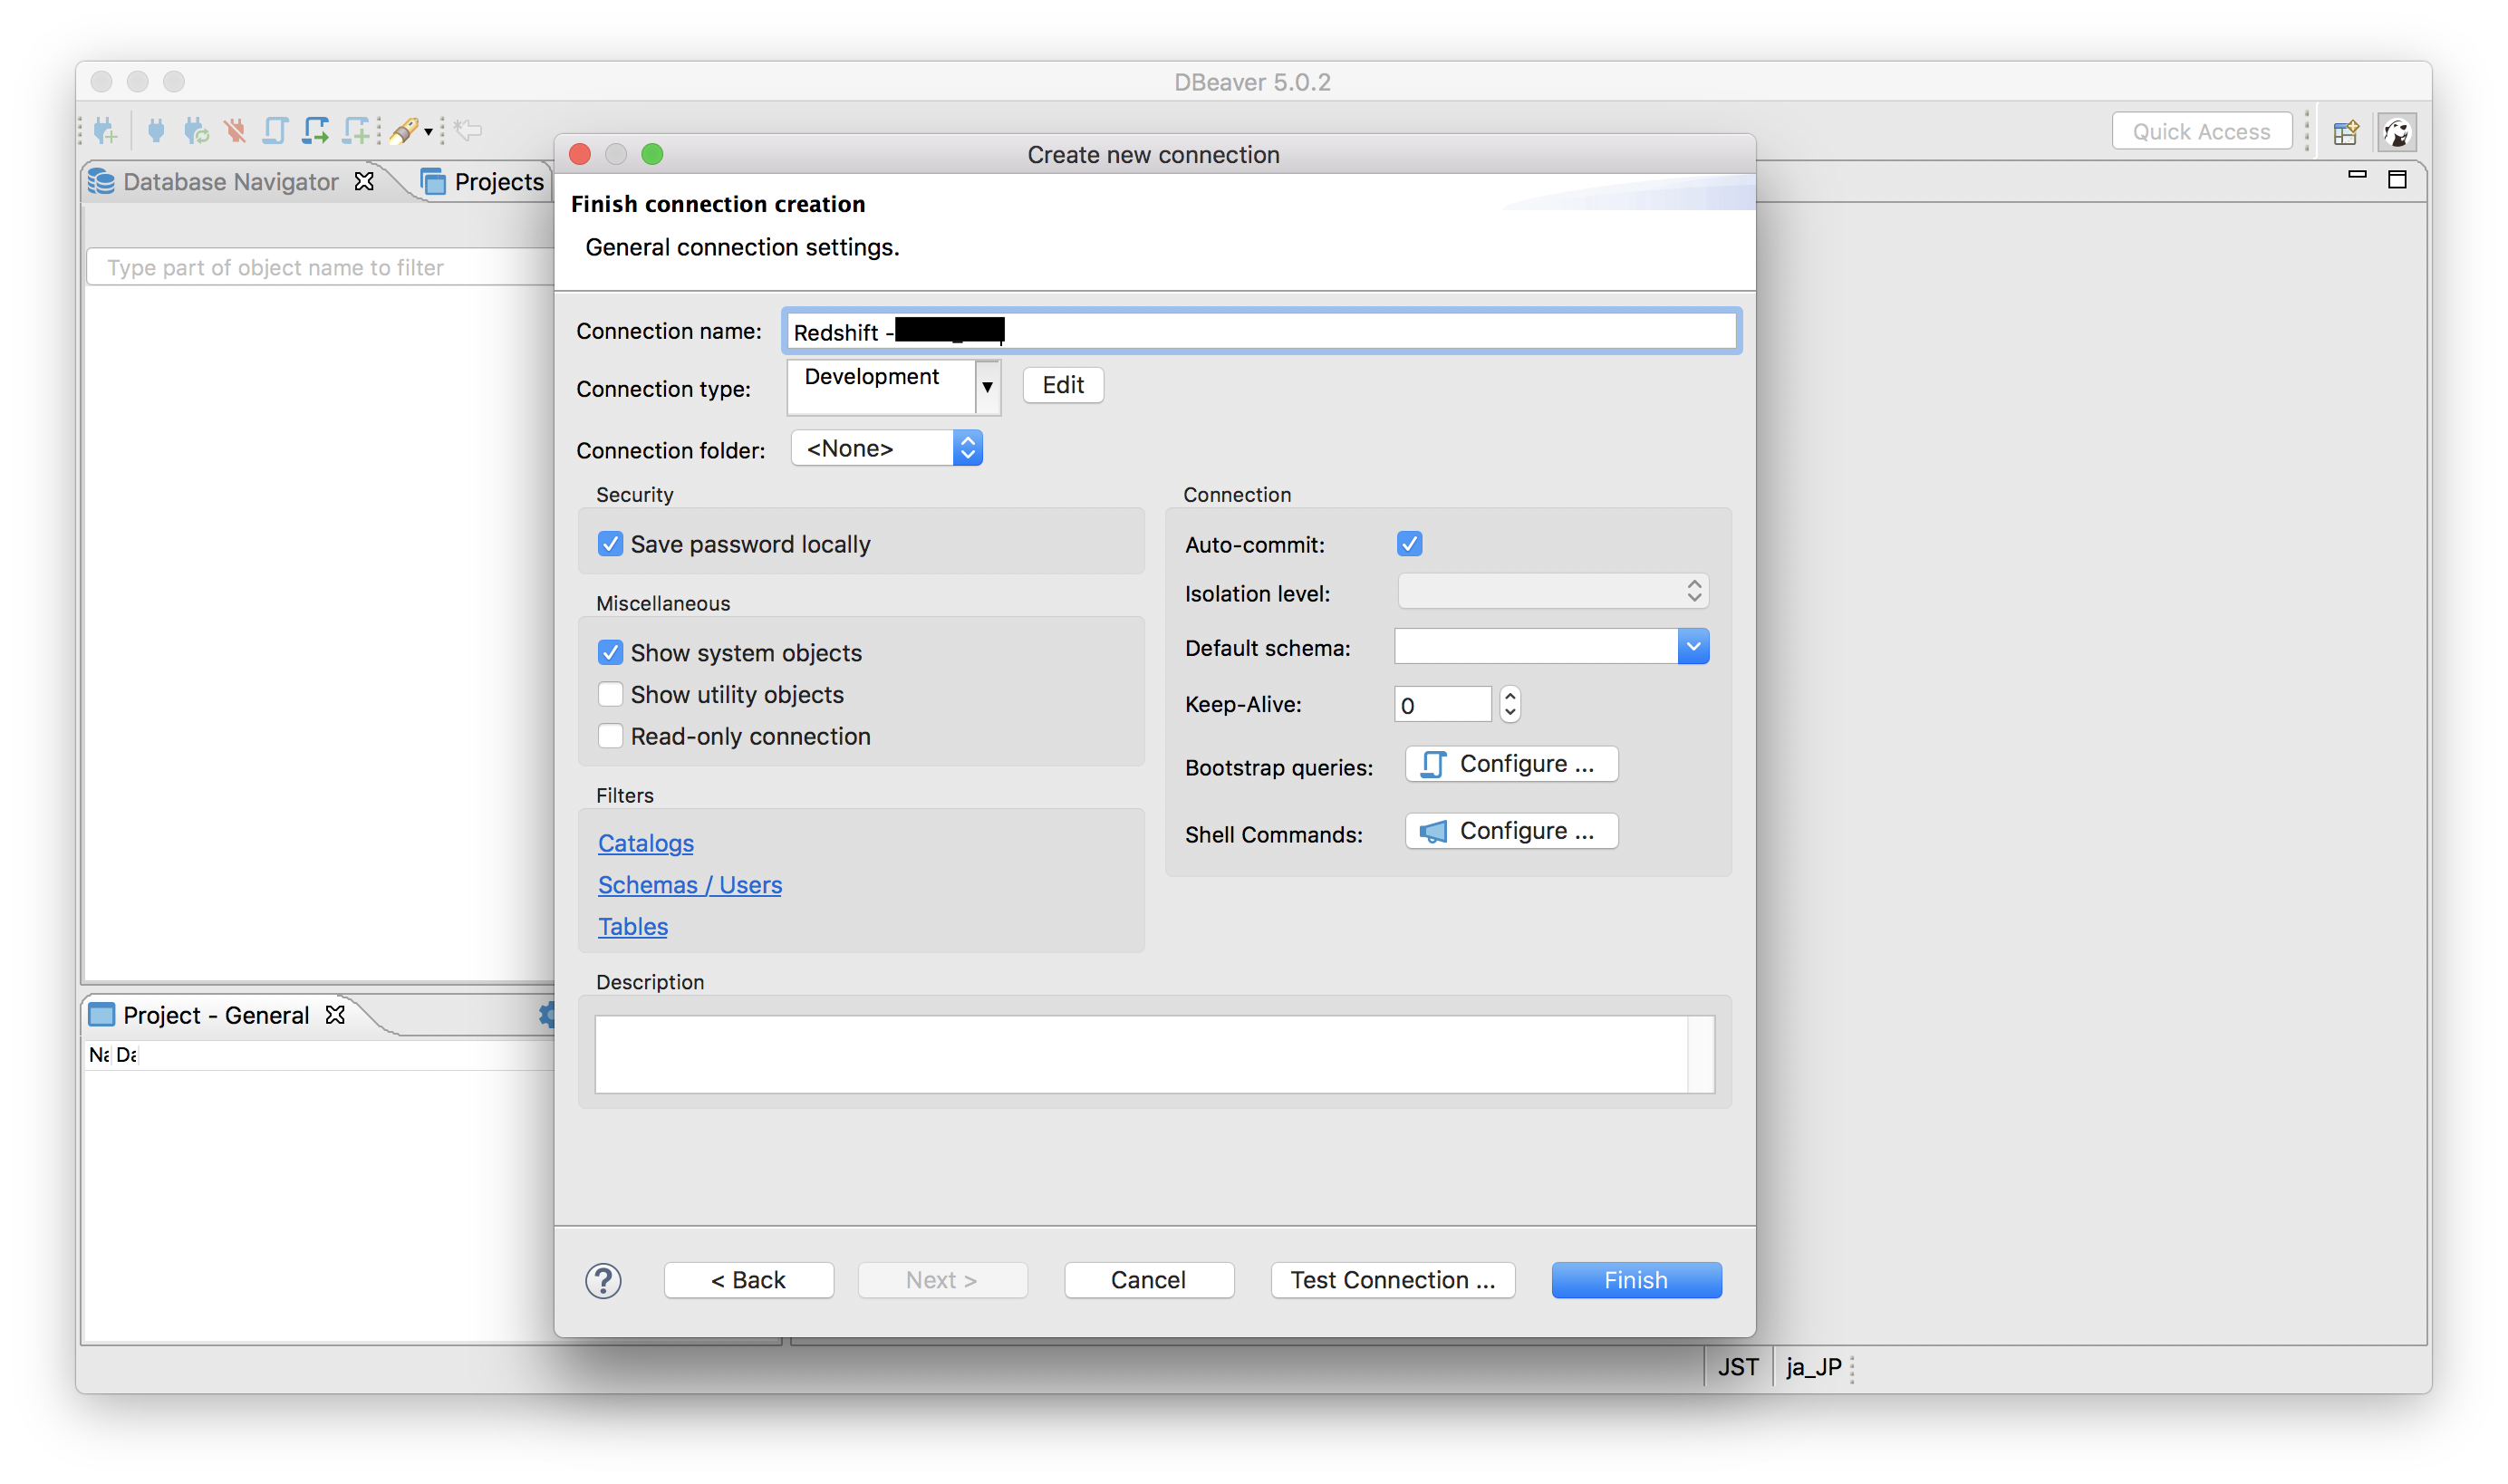Toggle the Show system objects checkbox
Viewport: 2508px width, 1484px height.
(610, 653)
